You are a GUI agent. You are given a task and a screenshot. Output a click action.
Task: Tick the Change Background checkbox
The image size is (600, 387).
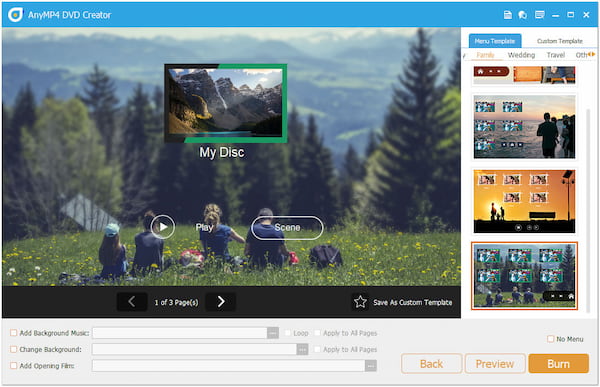click(13, 349)
